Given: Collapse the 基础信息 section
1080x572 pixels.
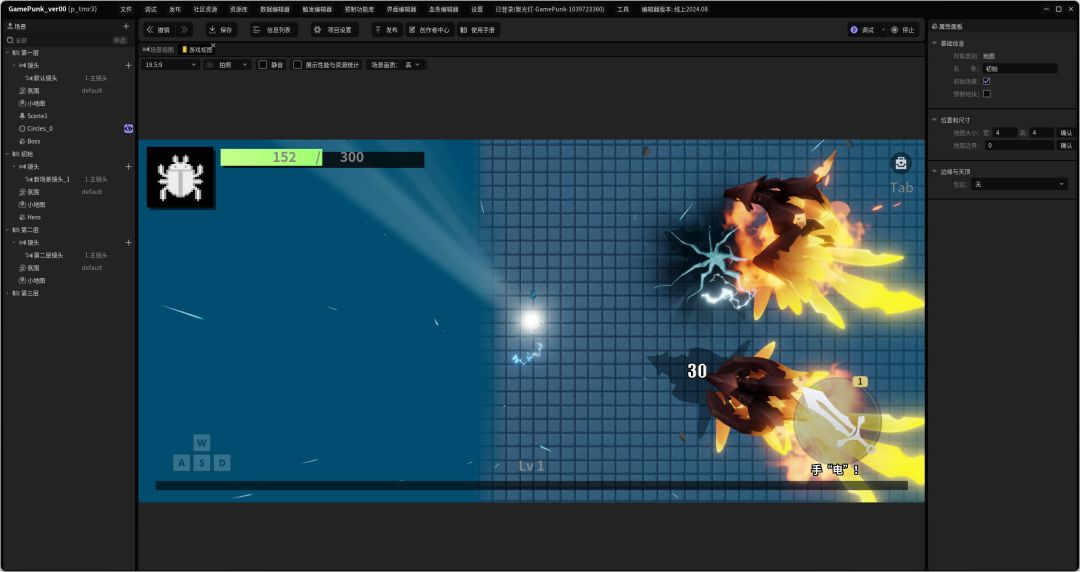Looking at the screenshot, I should click(x=935, y=43).
